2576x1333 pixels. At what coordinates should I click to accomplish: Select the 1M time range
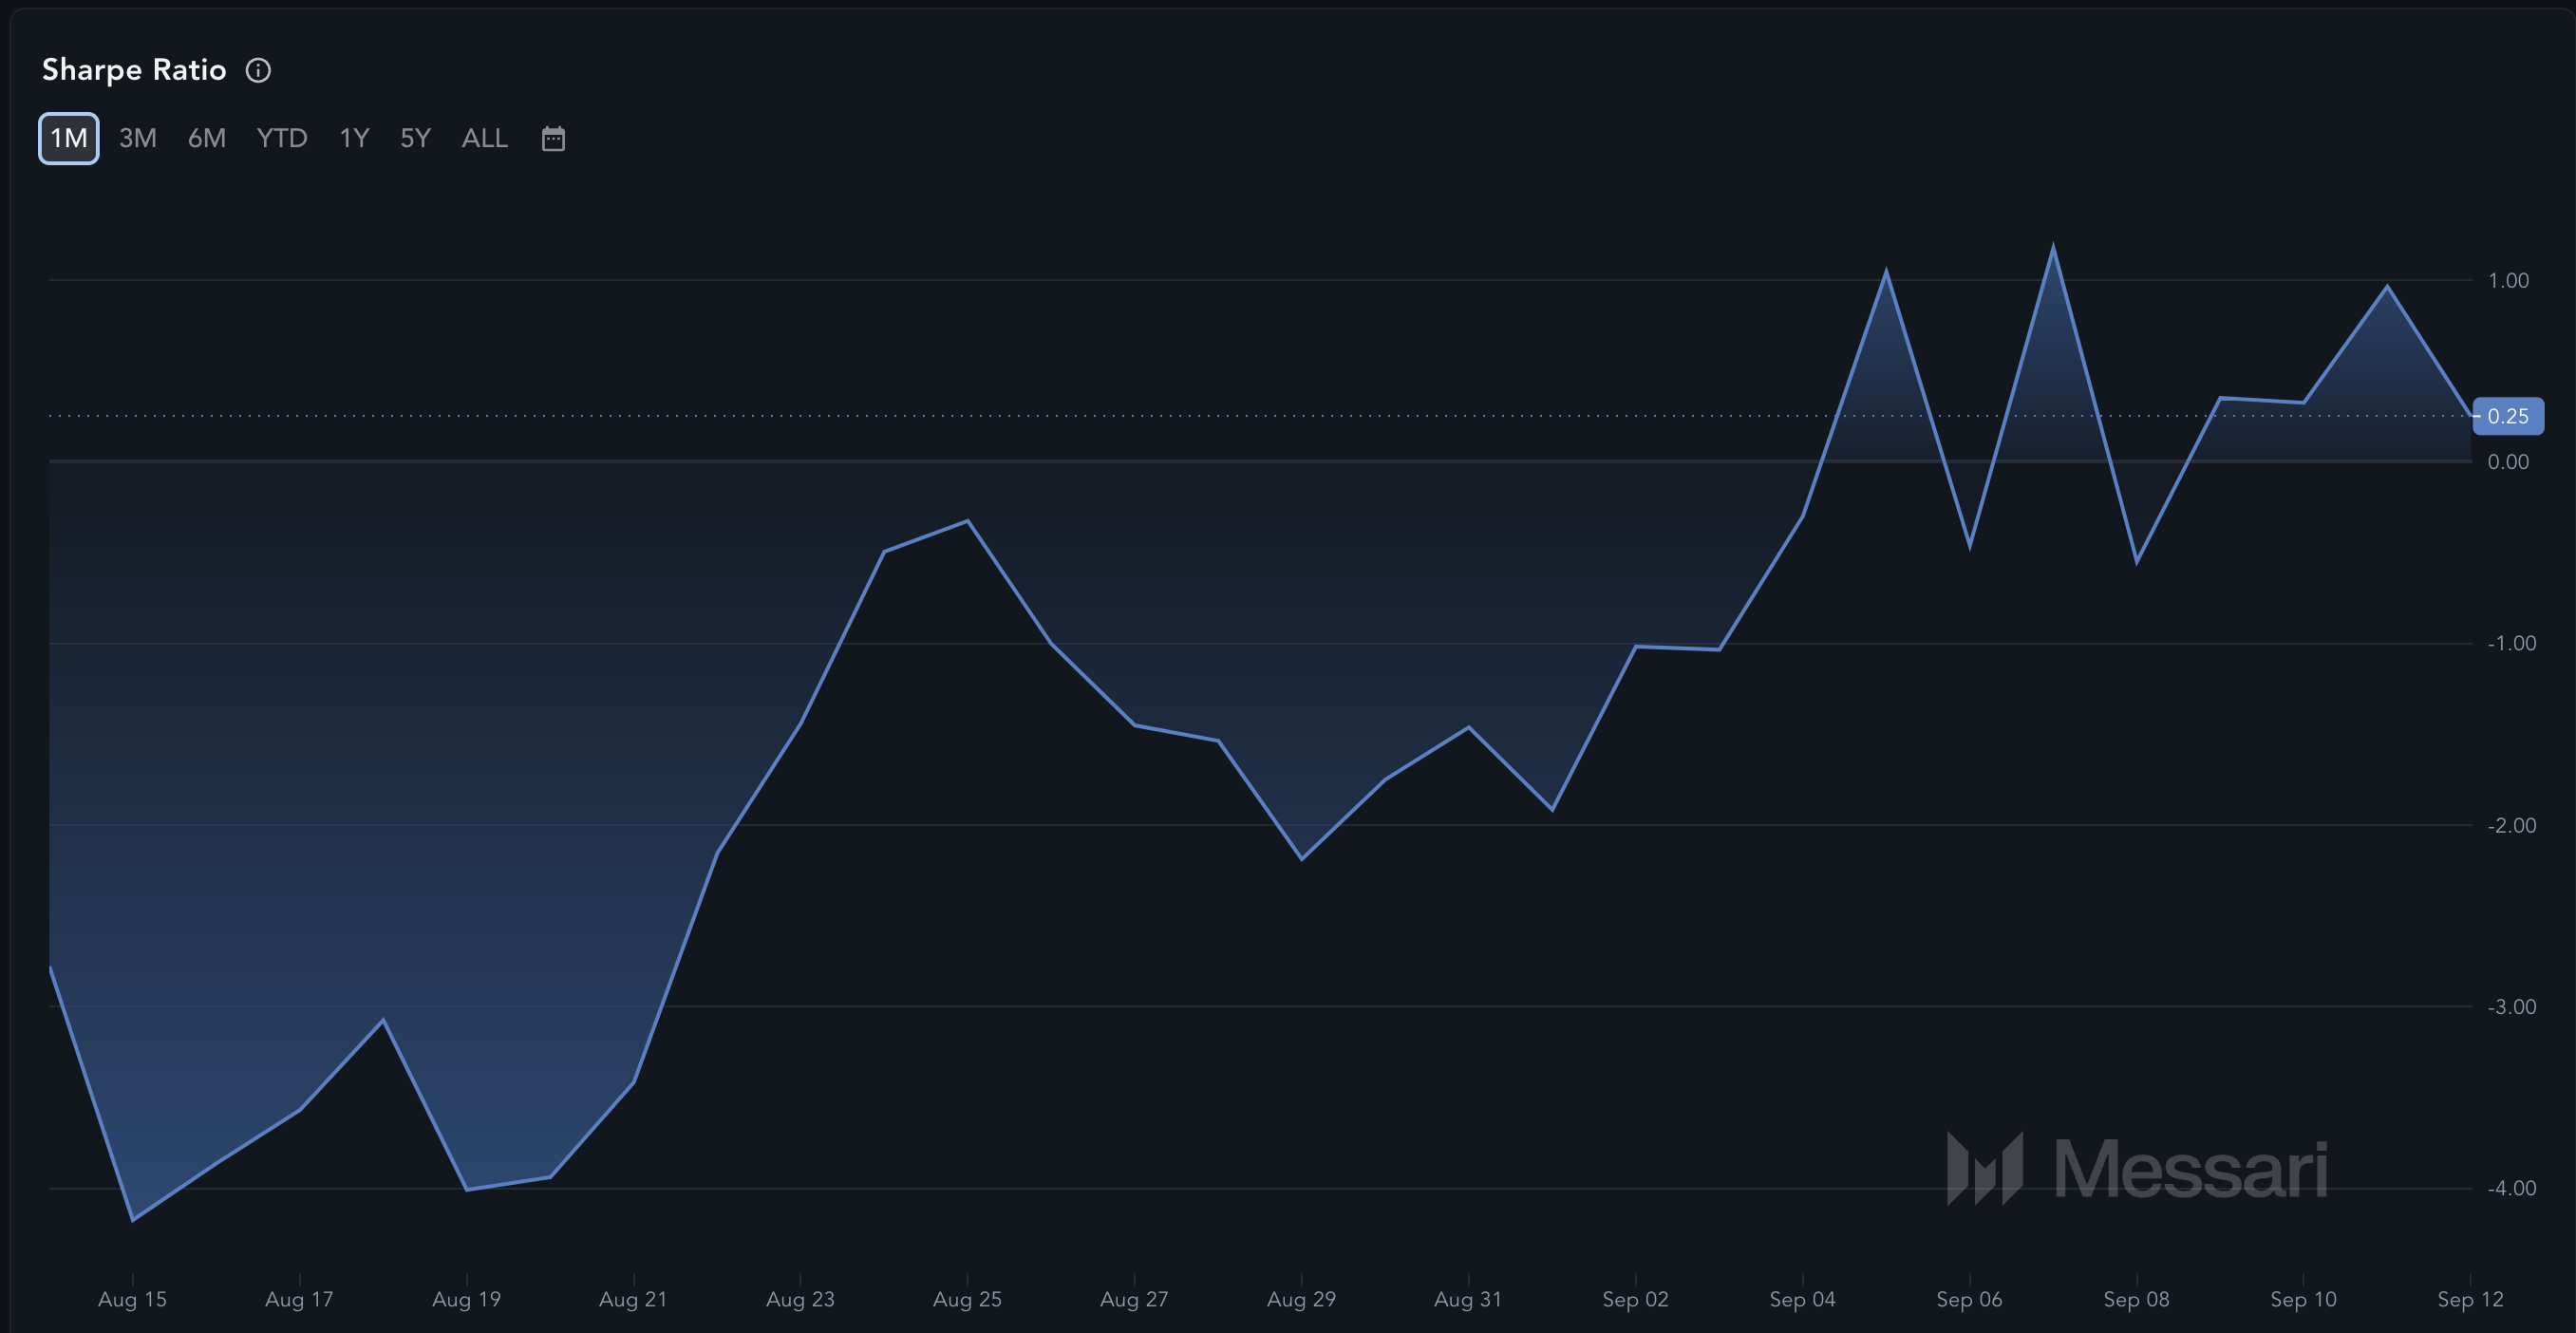(69, 138)
